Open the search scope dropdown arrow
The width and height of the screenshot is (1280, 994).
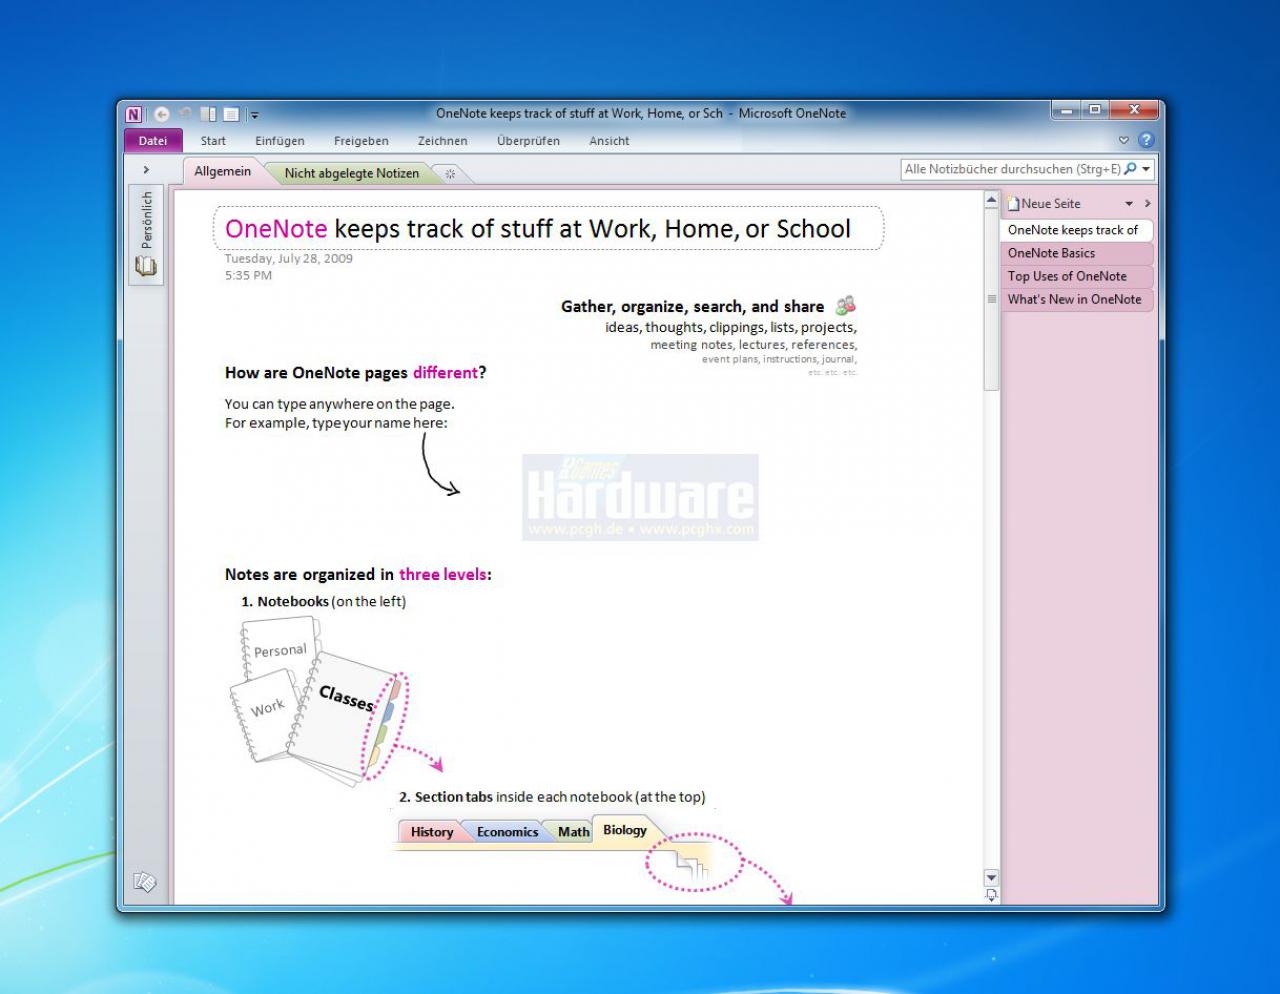[x=1147, y=169]
